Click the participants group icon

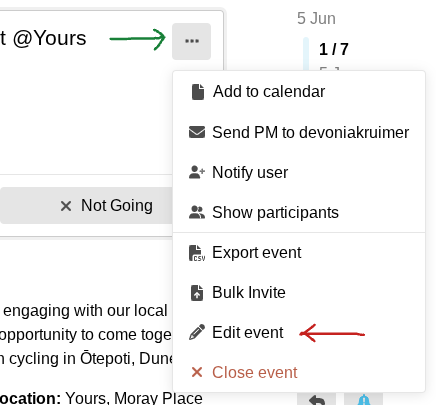point(197,212)
